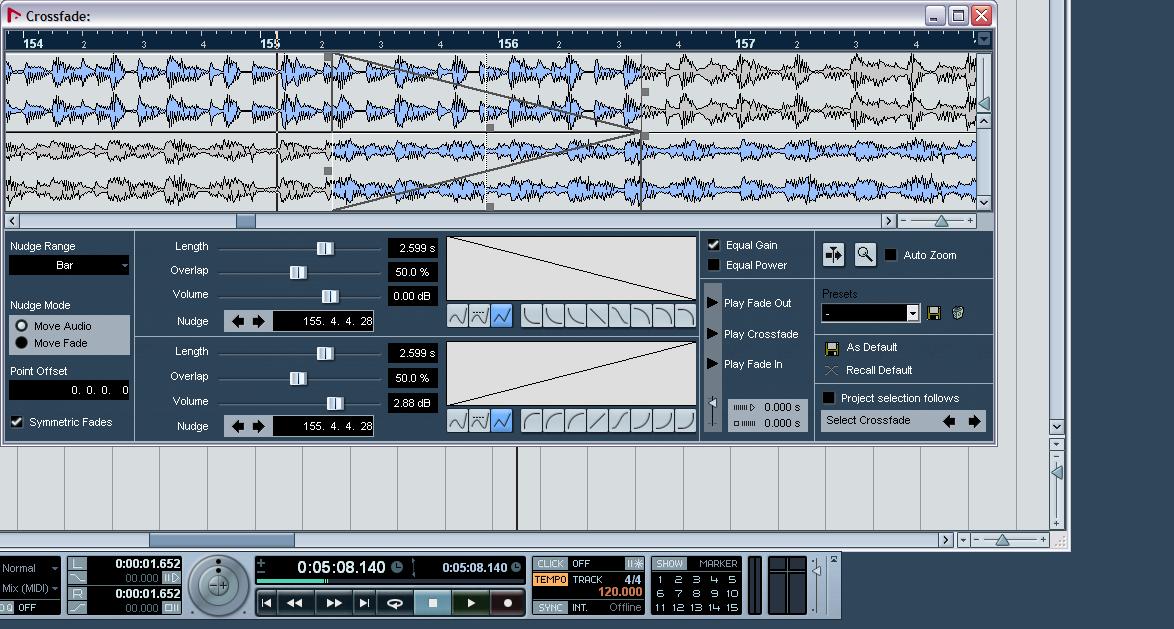The width and height of the screenshot is (1174, 629).
Task: Delete the selected preset using the trash icon
Action: 958,312
